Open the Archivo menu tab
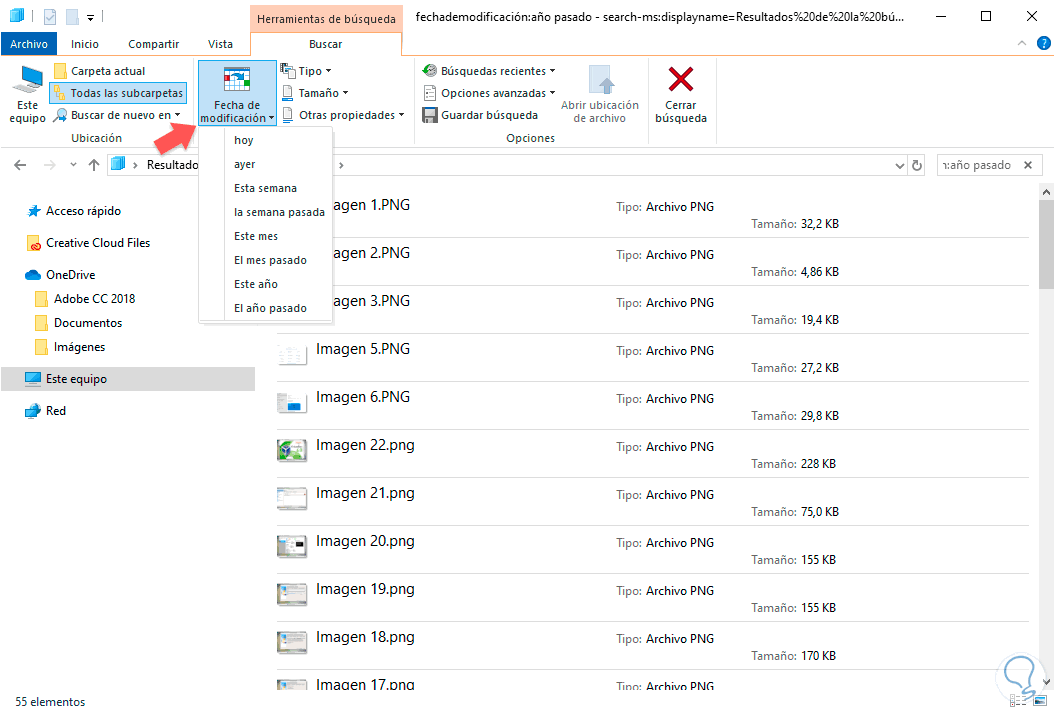This screenshot has width=1056, height=713. click(29, 44)
